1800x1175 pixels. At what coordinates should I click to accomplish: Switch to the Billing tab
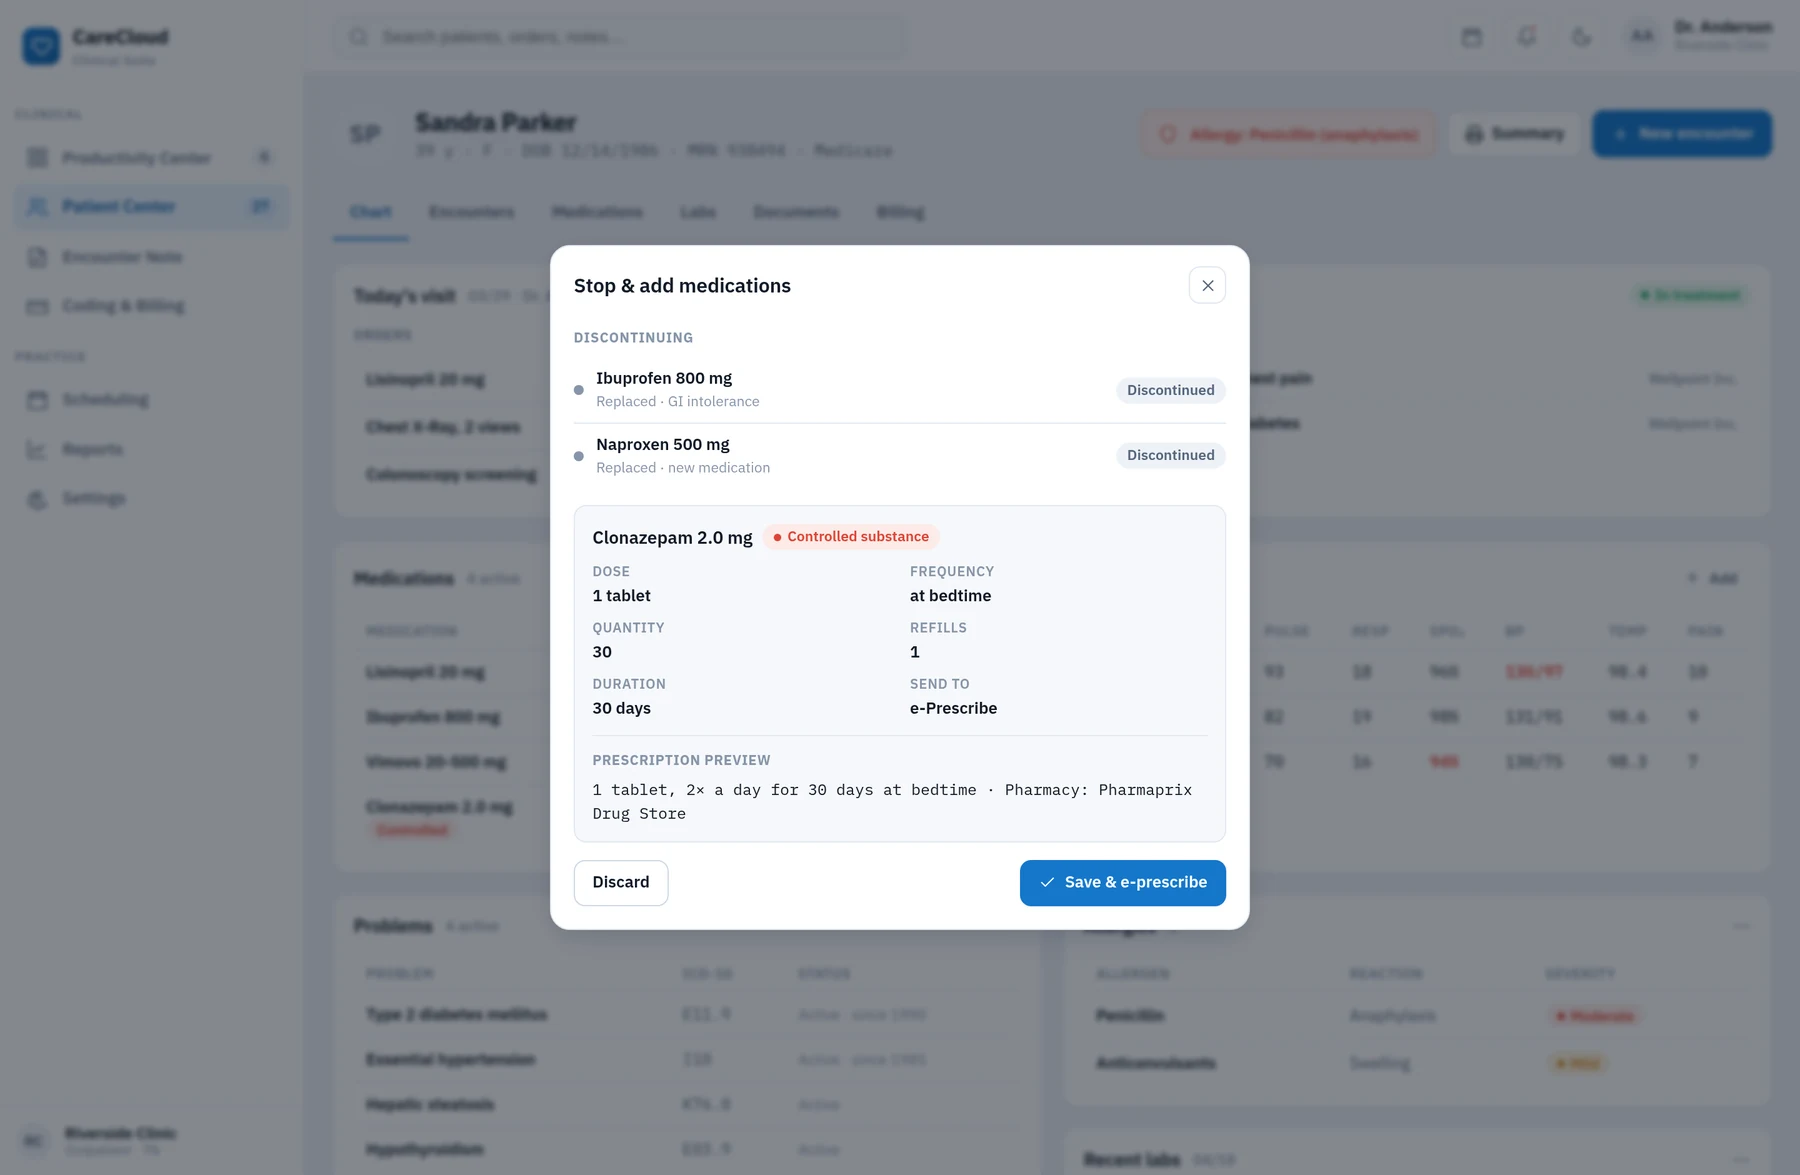900,212
